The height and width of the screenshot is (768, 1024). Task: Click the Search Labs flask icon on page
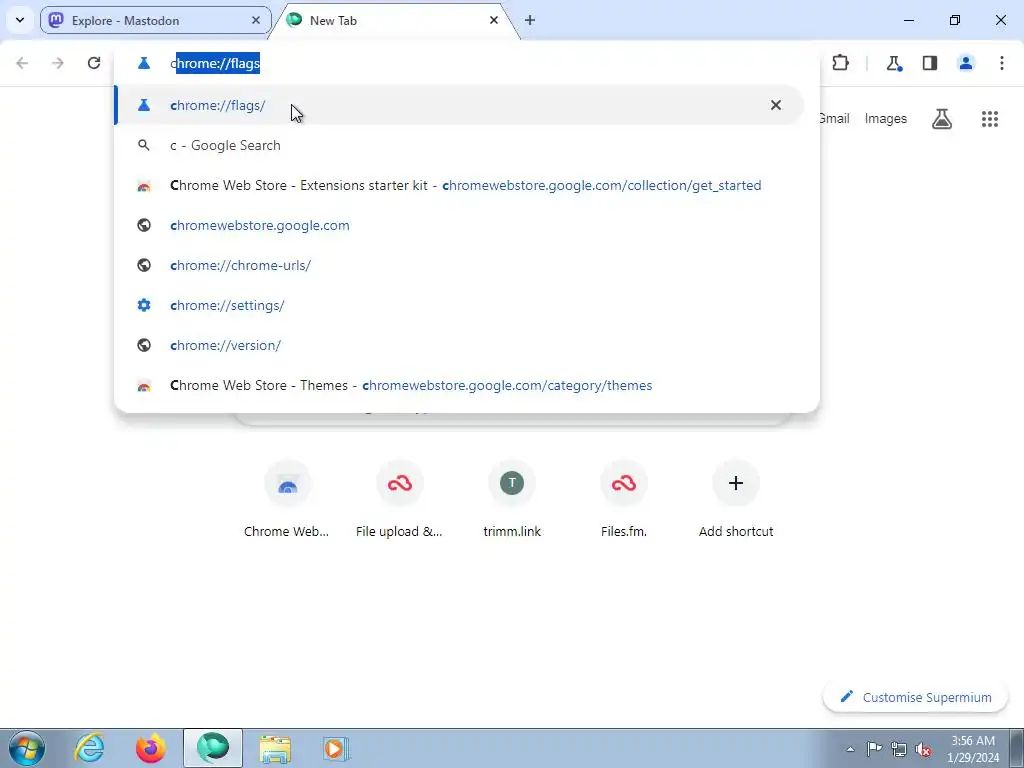tap(942, 119)
